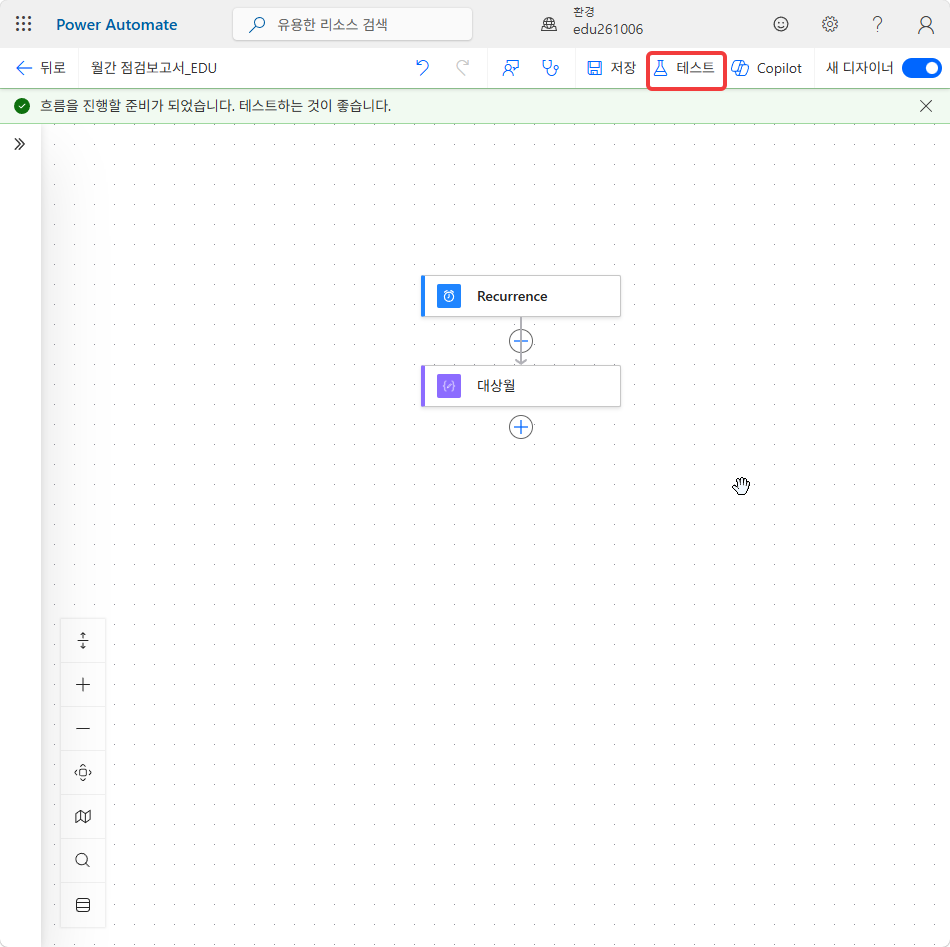The width and height of the screenshot is (950, 947).
Task: Open the account profile menu
Action: click(925, 24)
